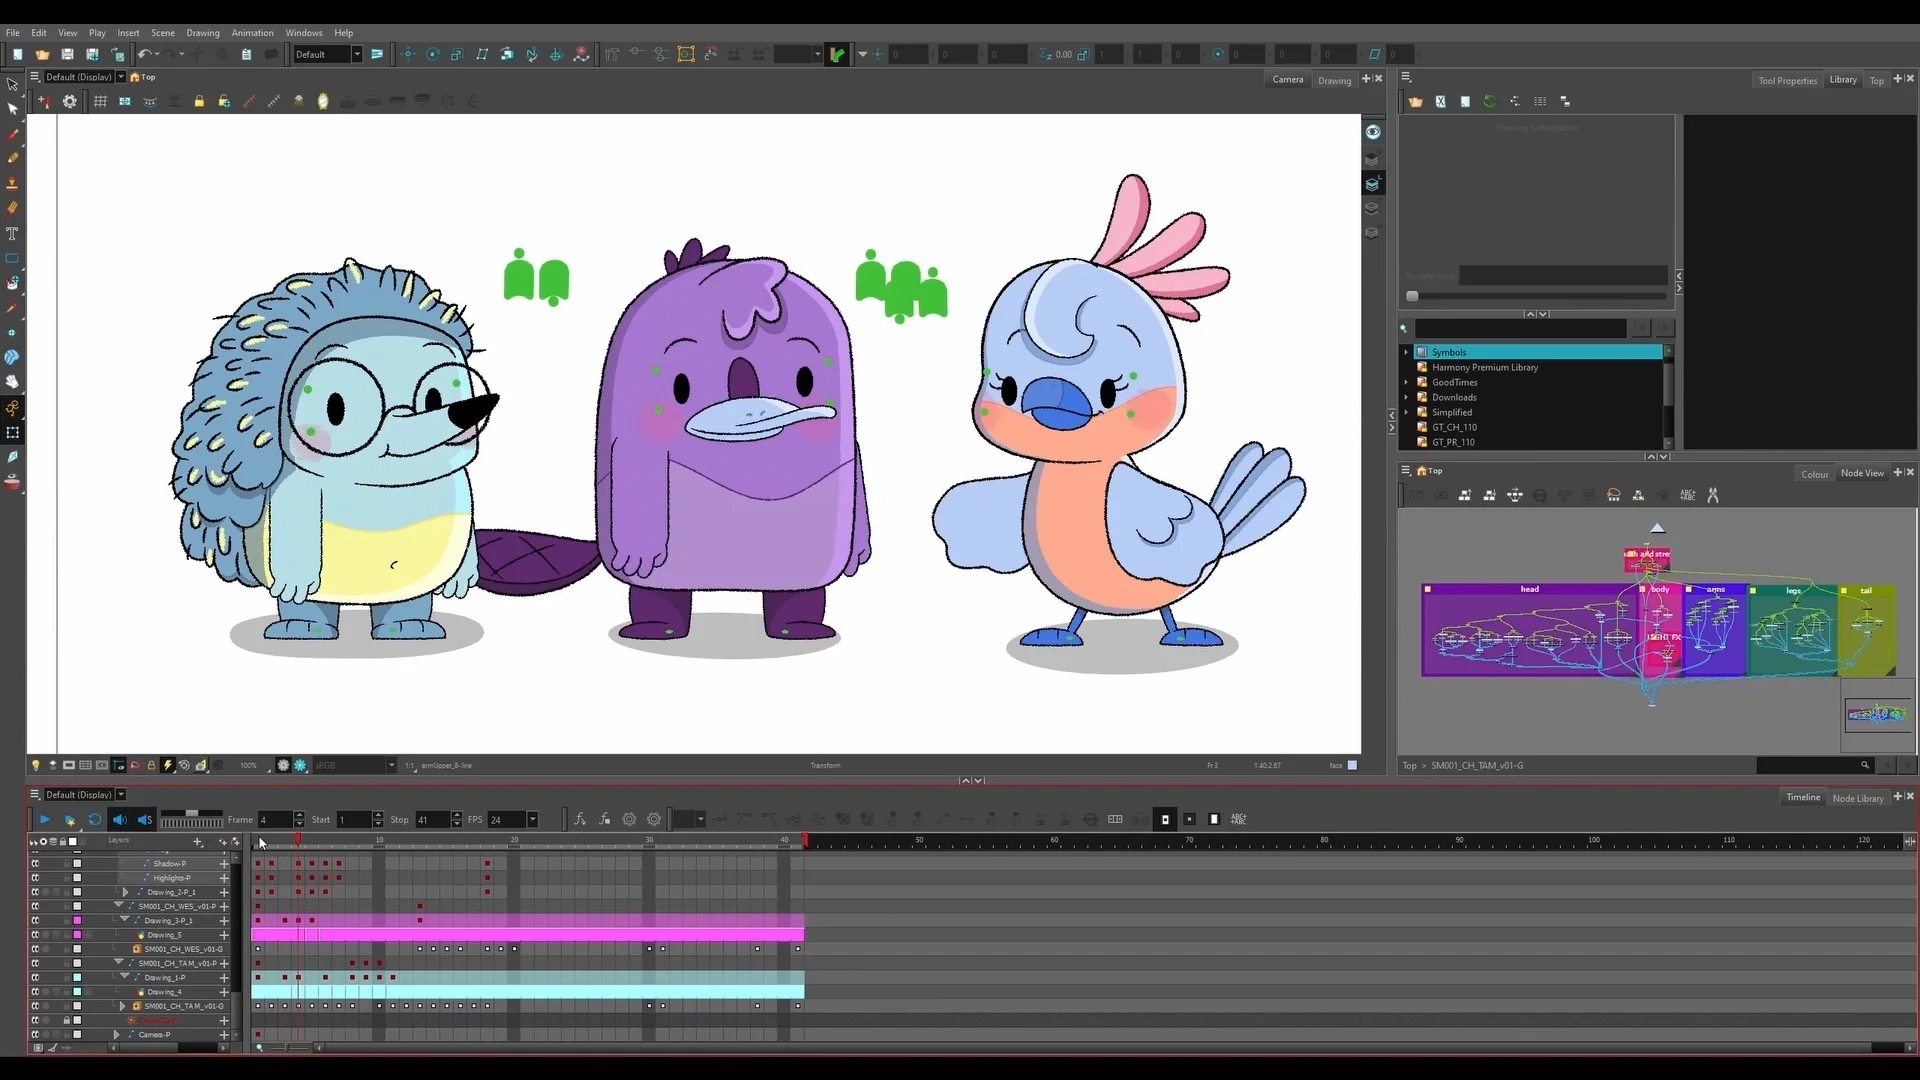Expand the GoodTimes library folder
Image resolution: width=1920 pixels, height=1080 pixels.
1406,382
